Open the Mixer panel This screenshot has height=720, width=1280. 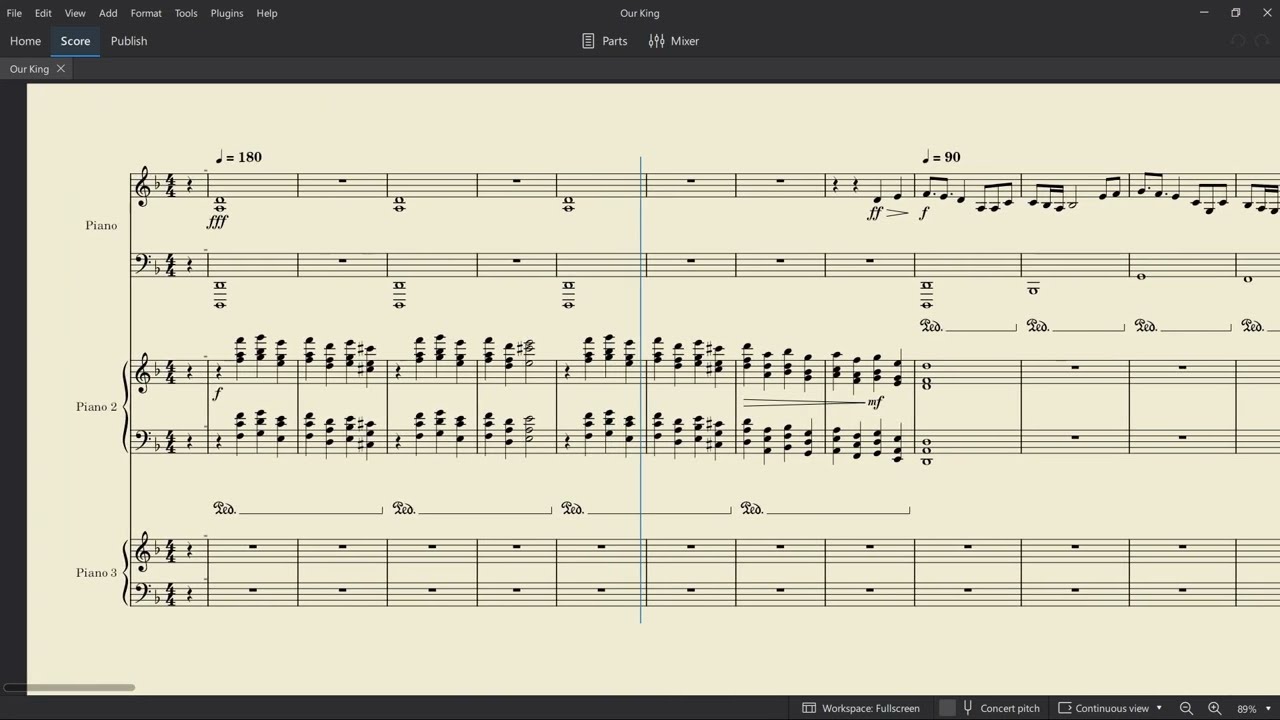(x=674, y=41)
